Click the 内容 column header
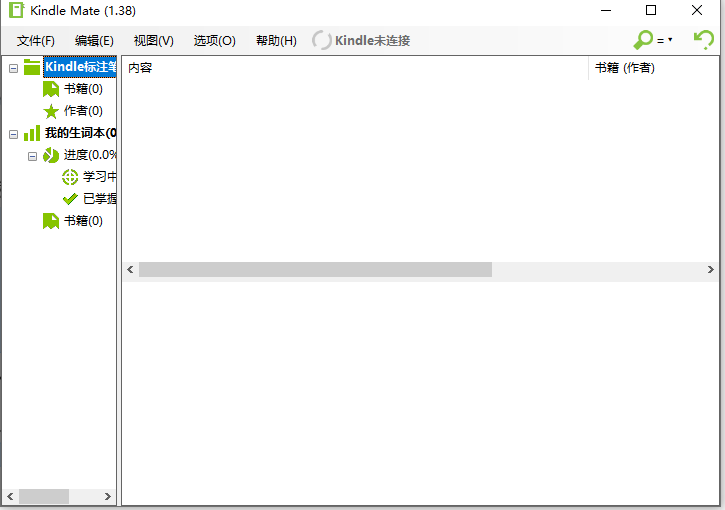 pos(355,68)
